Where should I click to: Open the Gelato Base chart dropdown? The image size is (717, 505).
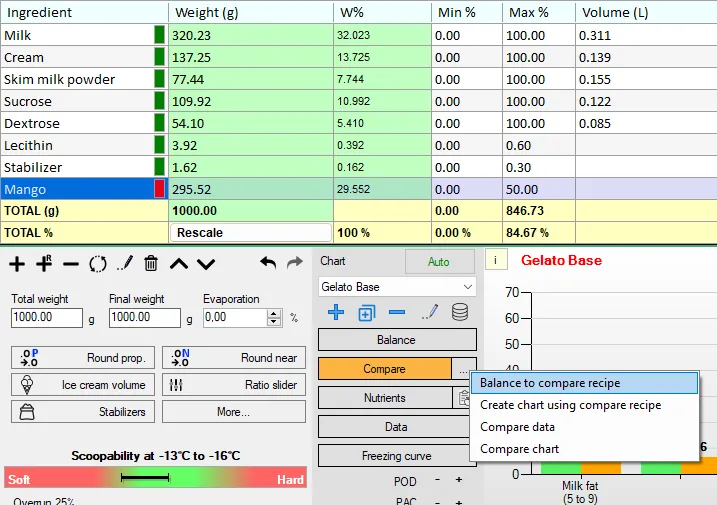coord(397,287)
